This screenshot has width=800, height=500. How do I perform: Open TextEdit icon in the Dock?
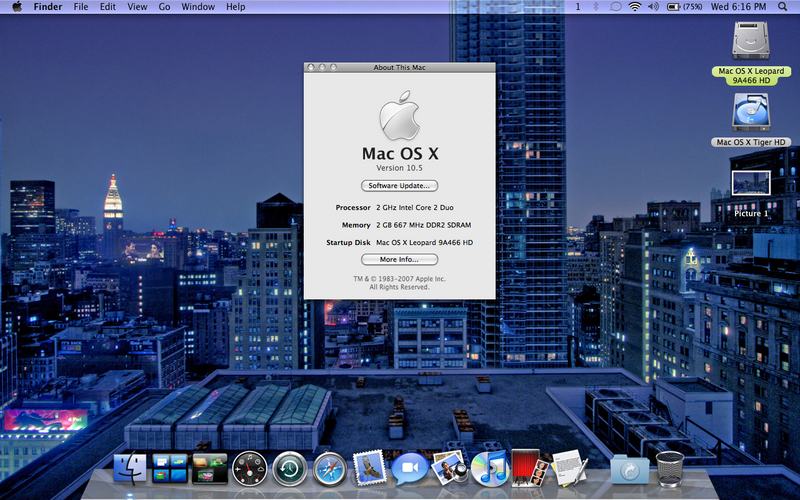pyautogui.click(x=569, y=467)
